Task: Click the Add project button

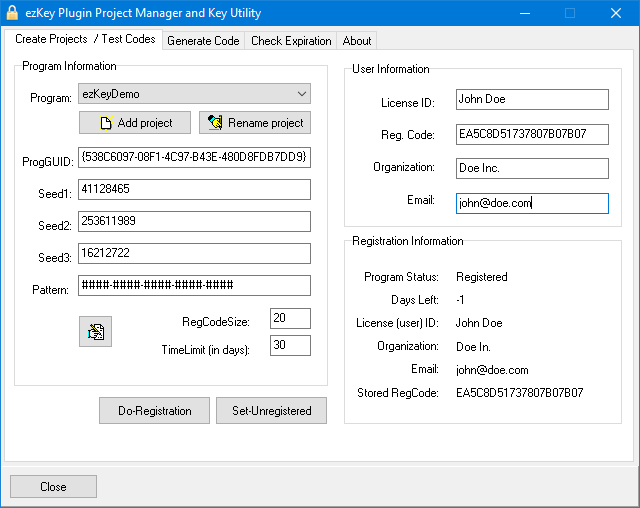Action: pos(135,123)
